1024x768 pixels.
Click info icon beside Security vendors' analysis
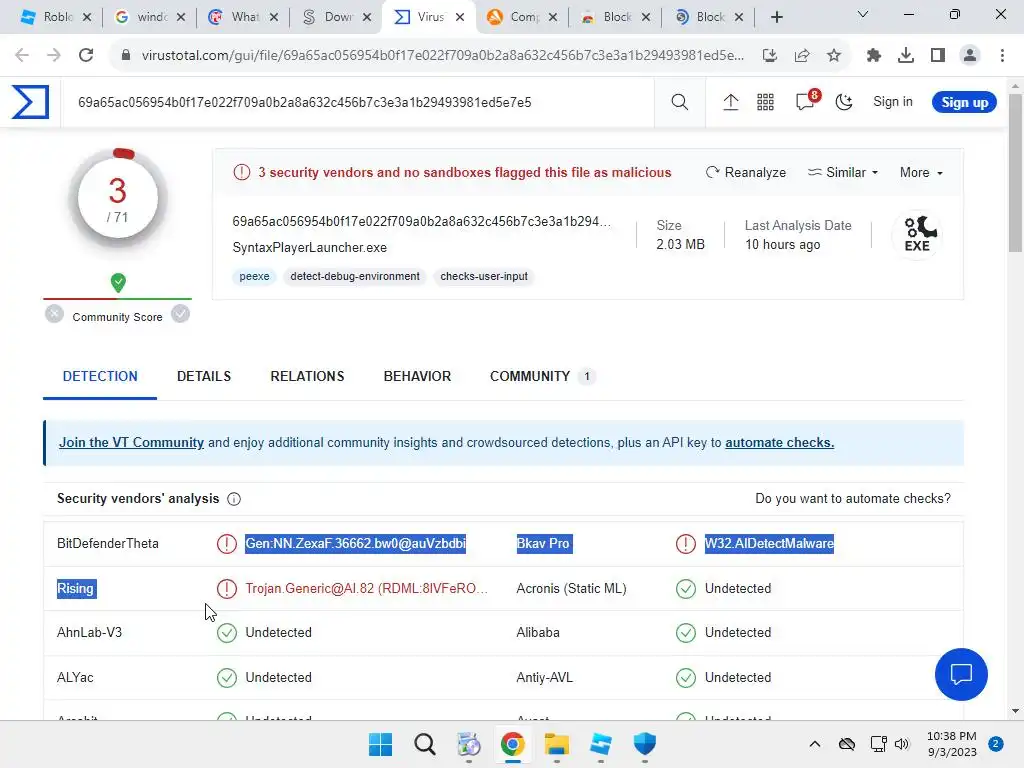point(234,499)
